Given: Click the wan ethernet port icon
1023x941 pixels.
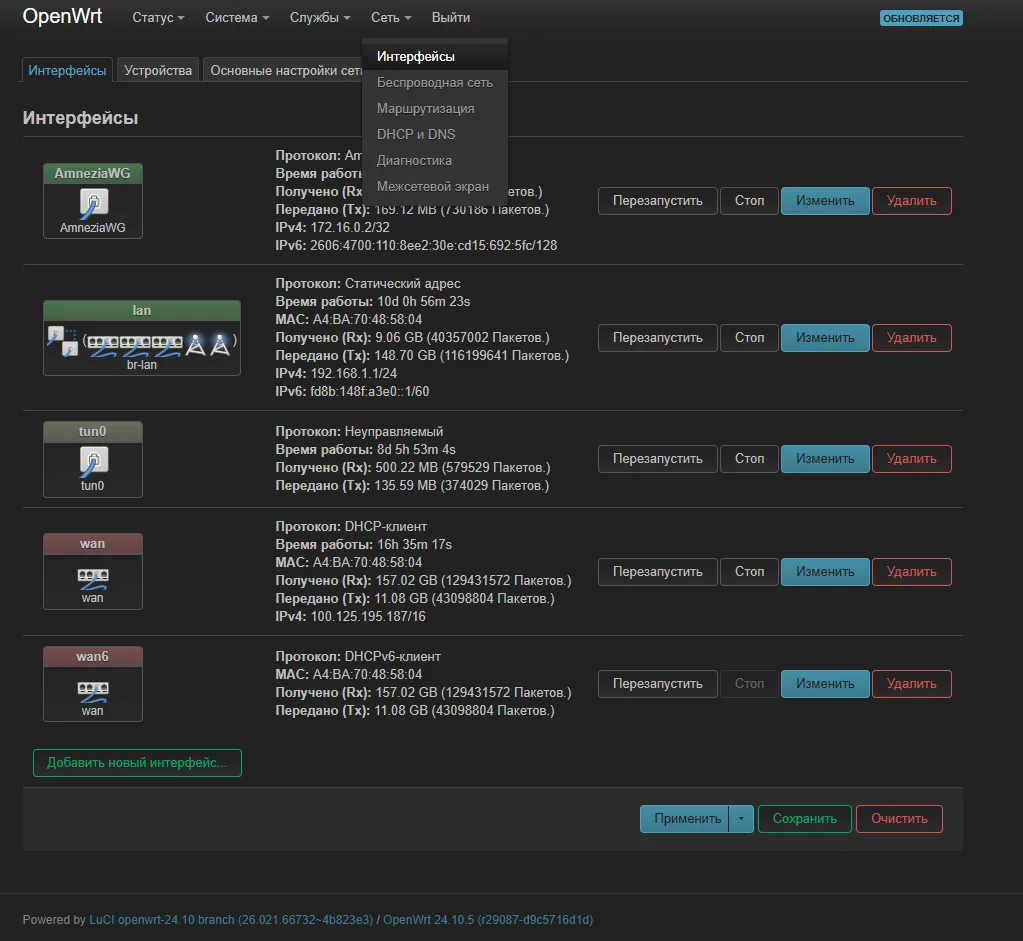Looking at the screenshot, I should click(93, 578).
